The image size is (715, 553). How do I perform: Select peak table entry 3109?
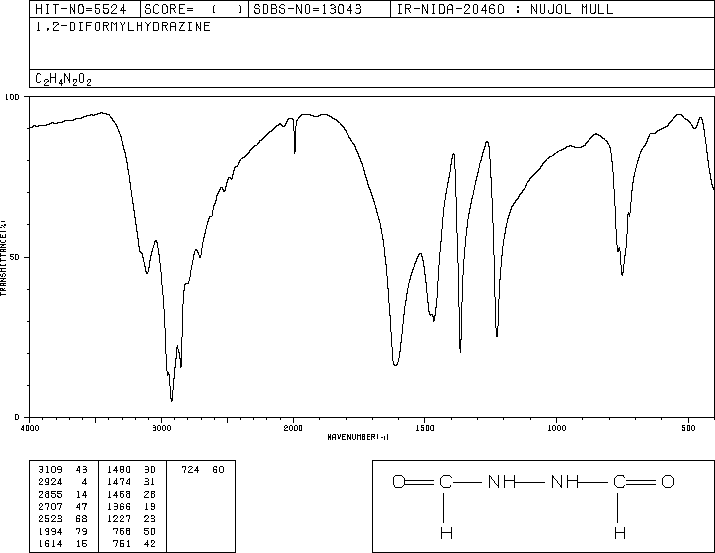(50, 470)
